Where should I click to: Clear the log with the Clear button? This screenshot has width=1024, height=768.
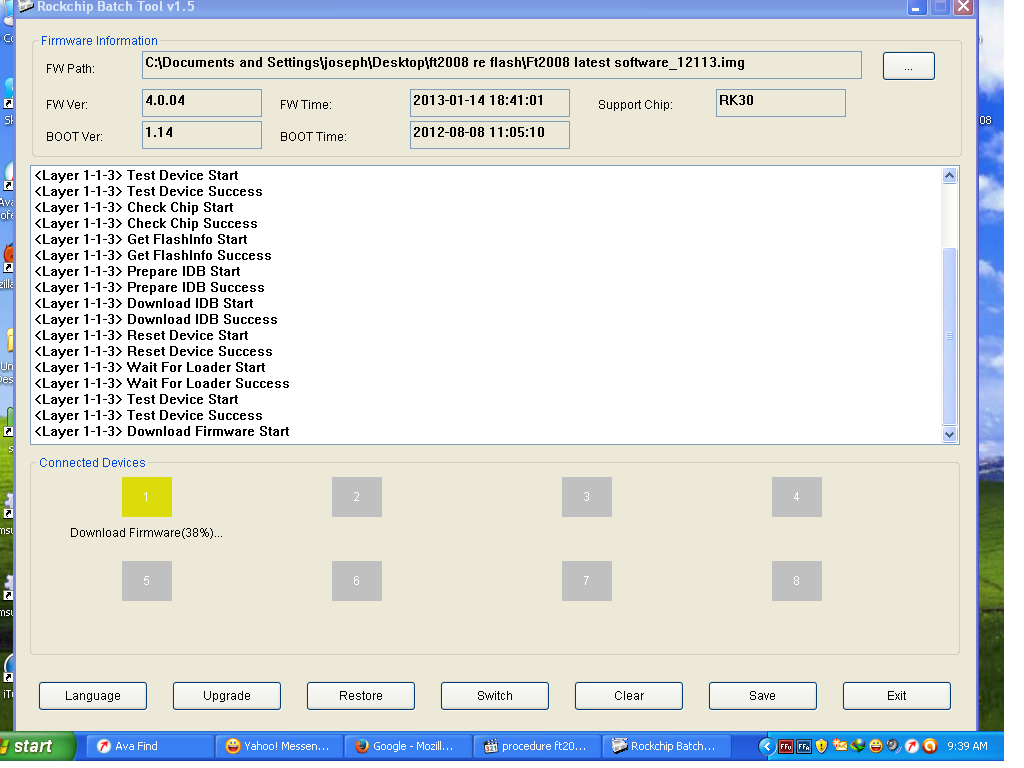(x=628, y=696)
